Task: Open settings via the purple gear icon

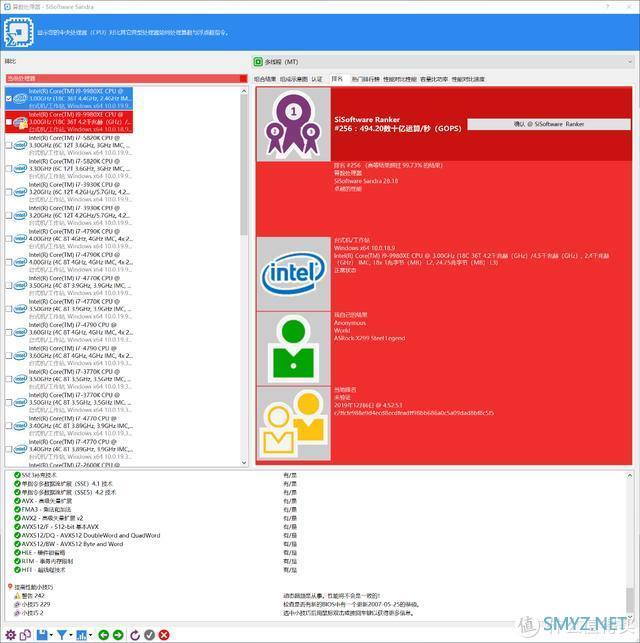Action: [10, 635]
